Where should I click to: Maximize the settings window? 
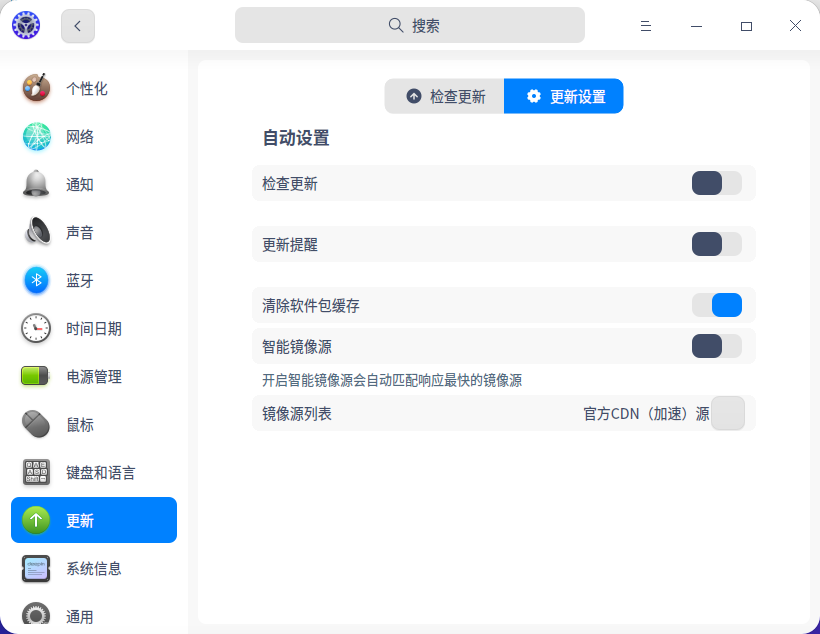click(746, 26)
